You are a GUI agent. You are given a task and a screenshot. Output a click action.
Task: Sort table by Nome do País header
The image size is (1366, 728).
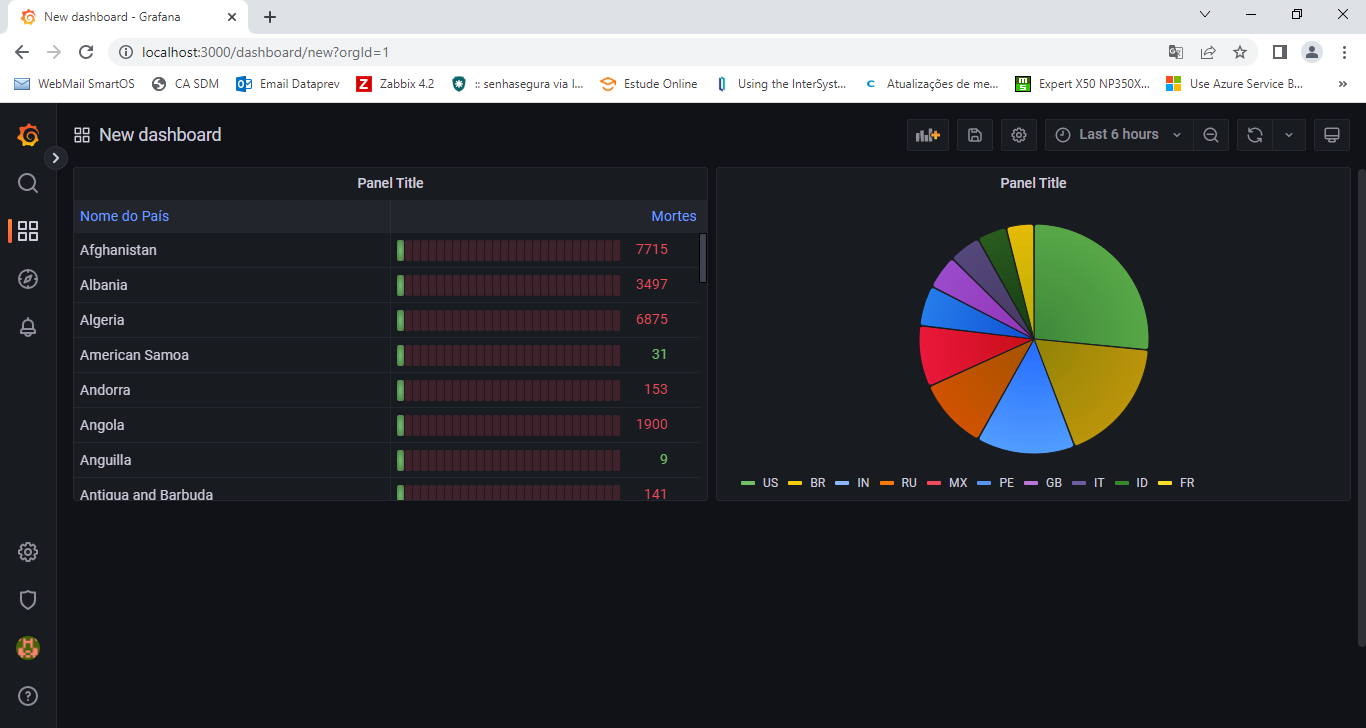(x=125, y=216)
